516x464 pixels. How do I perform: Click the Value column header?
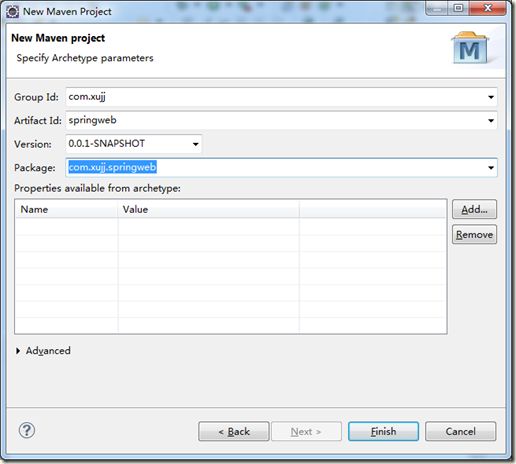(209, 209)
